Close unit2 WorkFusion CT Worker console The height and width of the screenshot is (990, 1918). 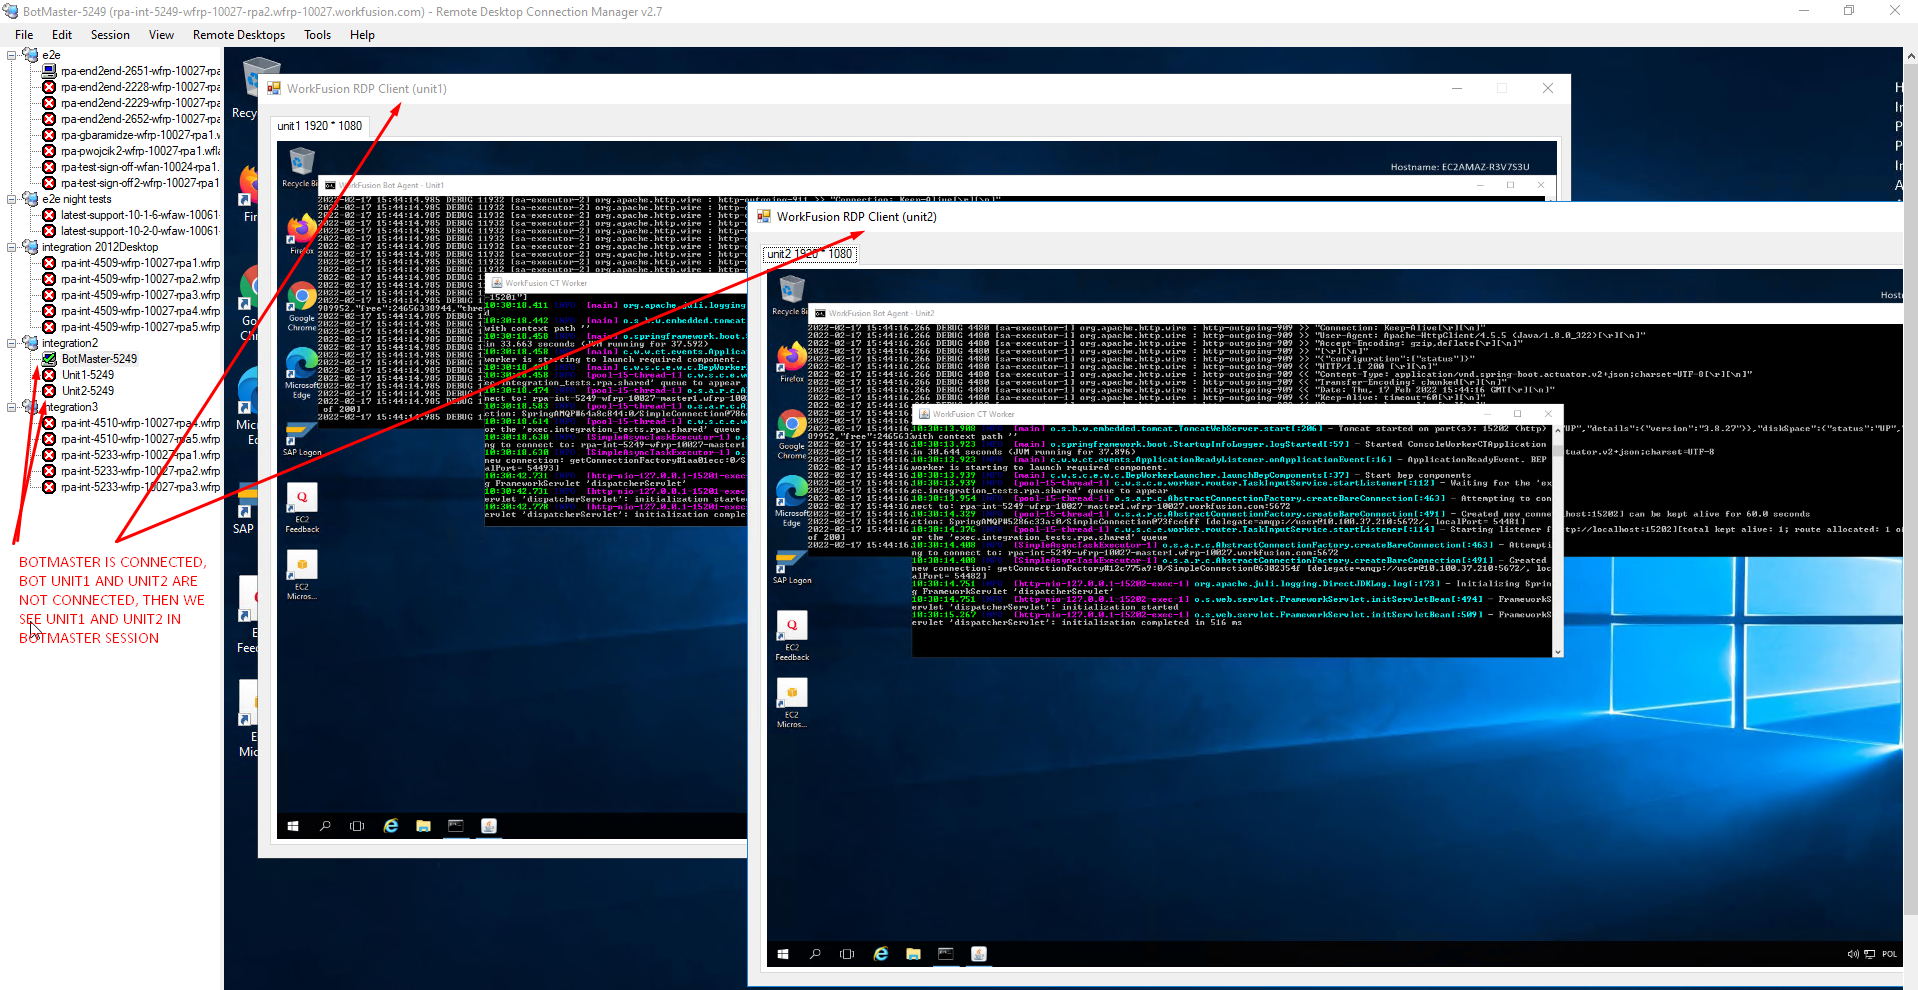point(1548,413)
